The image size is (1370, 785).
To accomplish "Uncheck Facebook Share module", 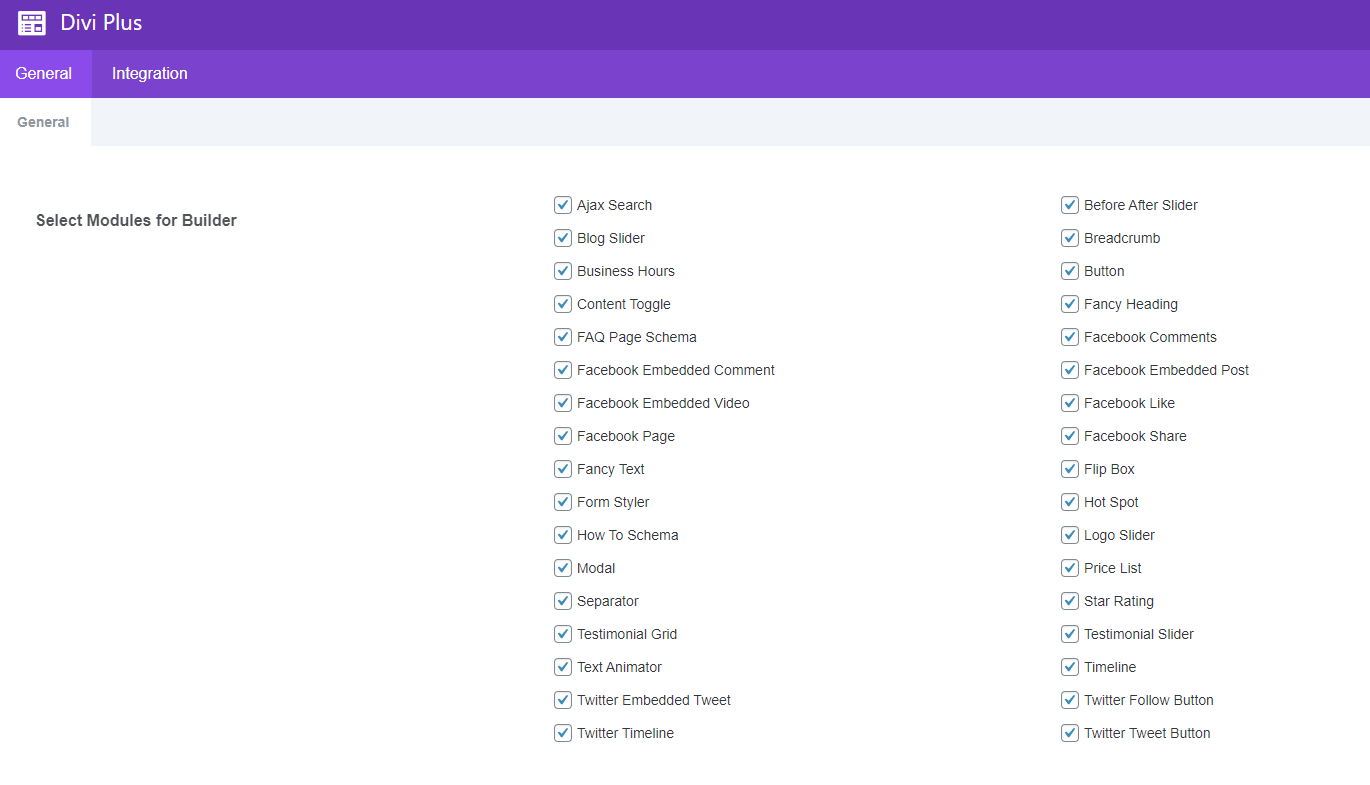I will coord(1070,436).
